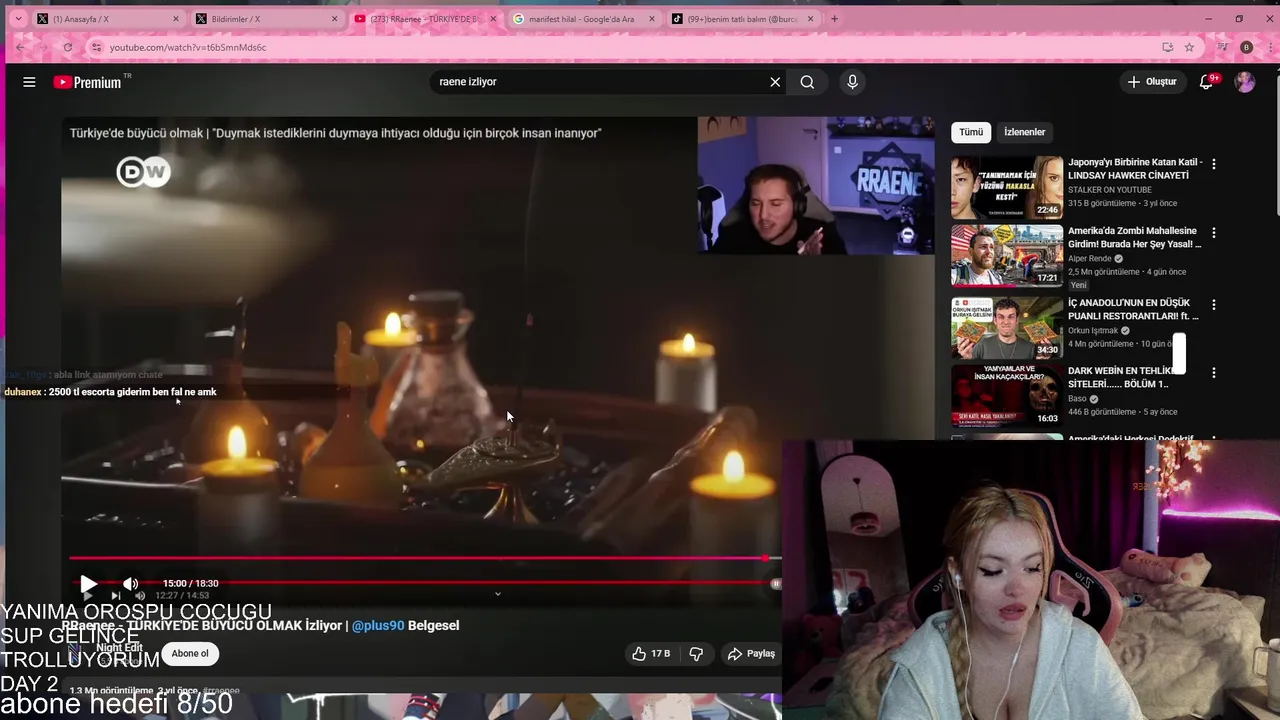Image resolution: width=1280 pixels, height=720 pixels.
Task: Select the Tümü filter chip
Action: [971, 132]
